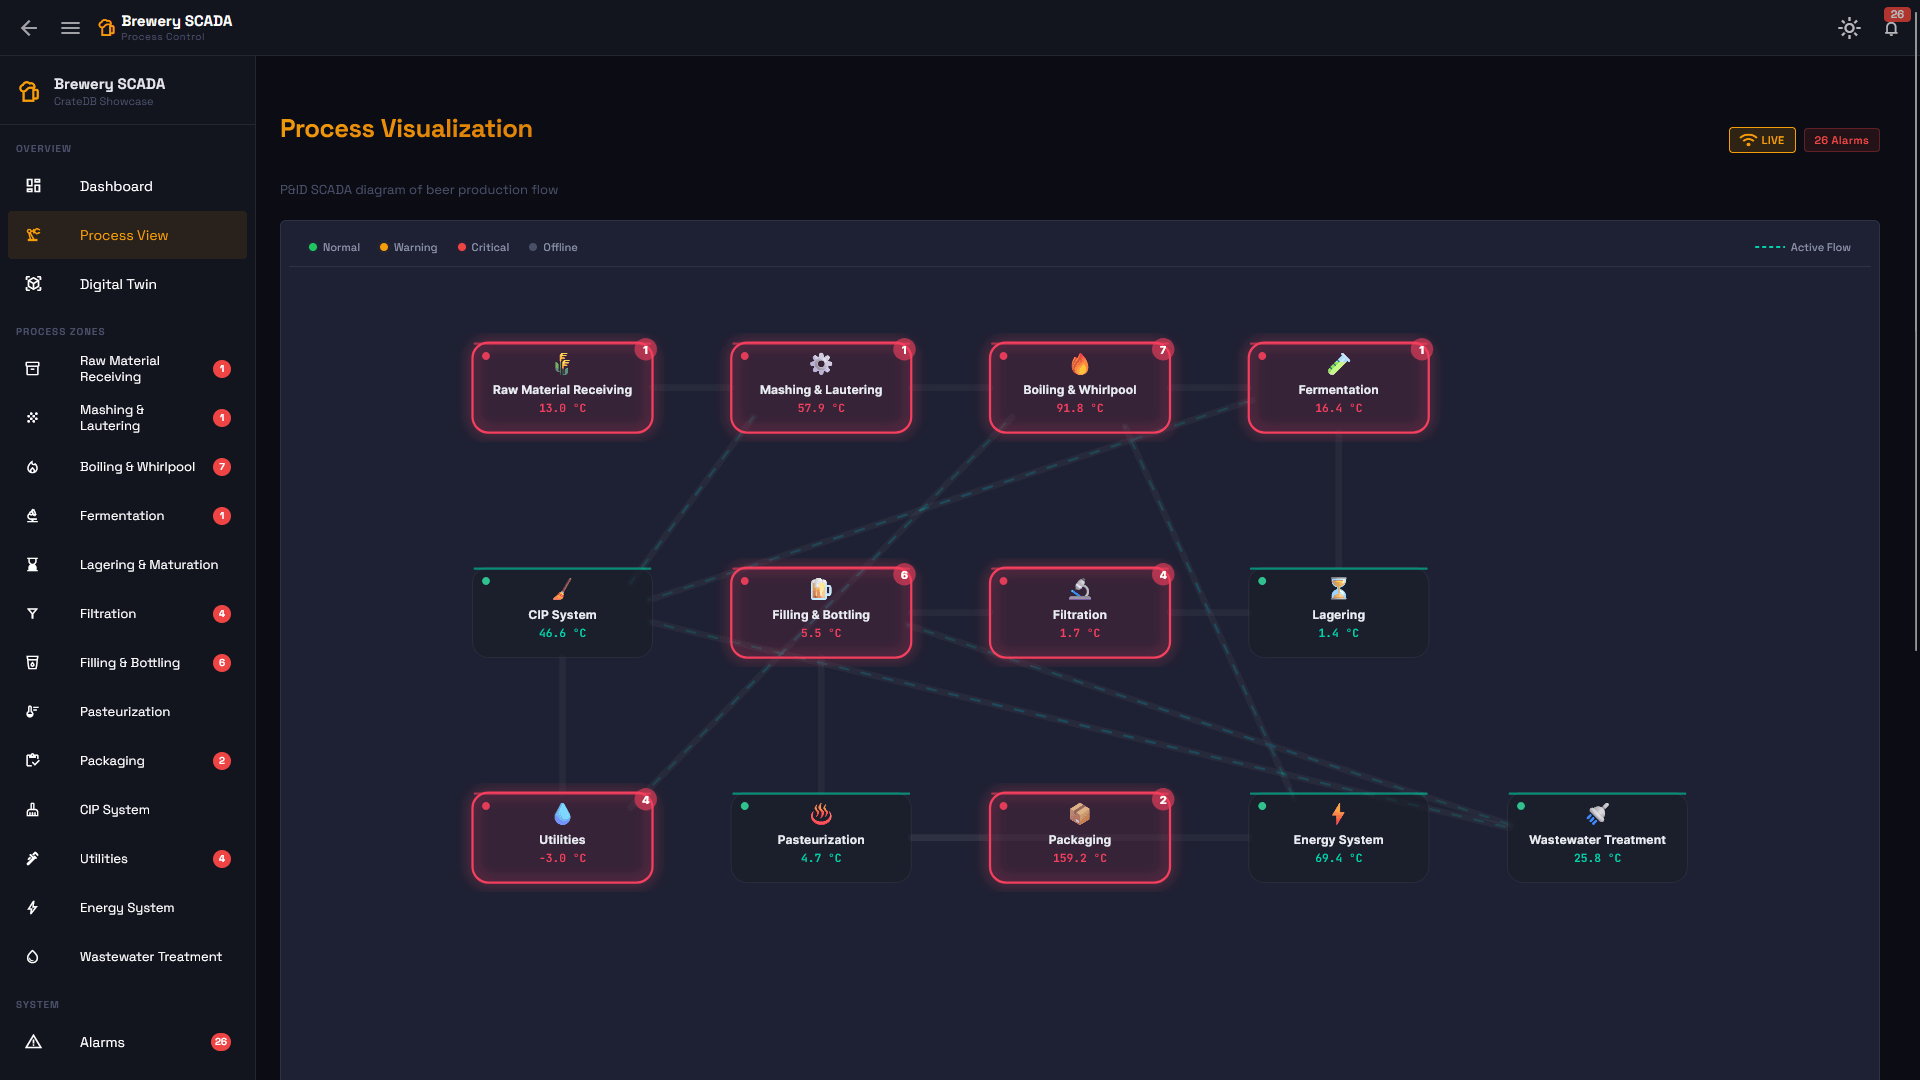Image resolution: width=1920 pixels, height=1080 pixels.
Task: Open Mashing & Lautering zone in sidebar
Action: 127,418
